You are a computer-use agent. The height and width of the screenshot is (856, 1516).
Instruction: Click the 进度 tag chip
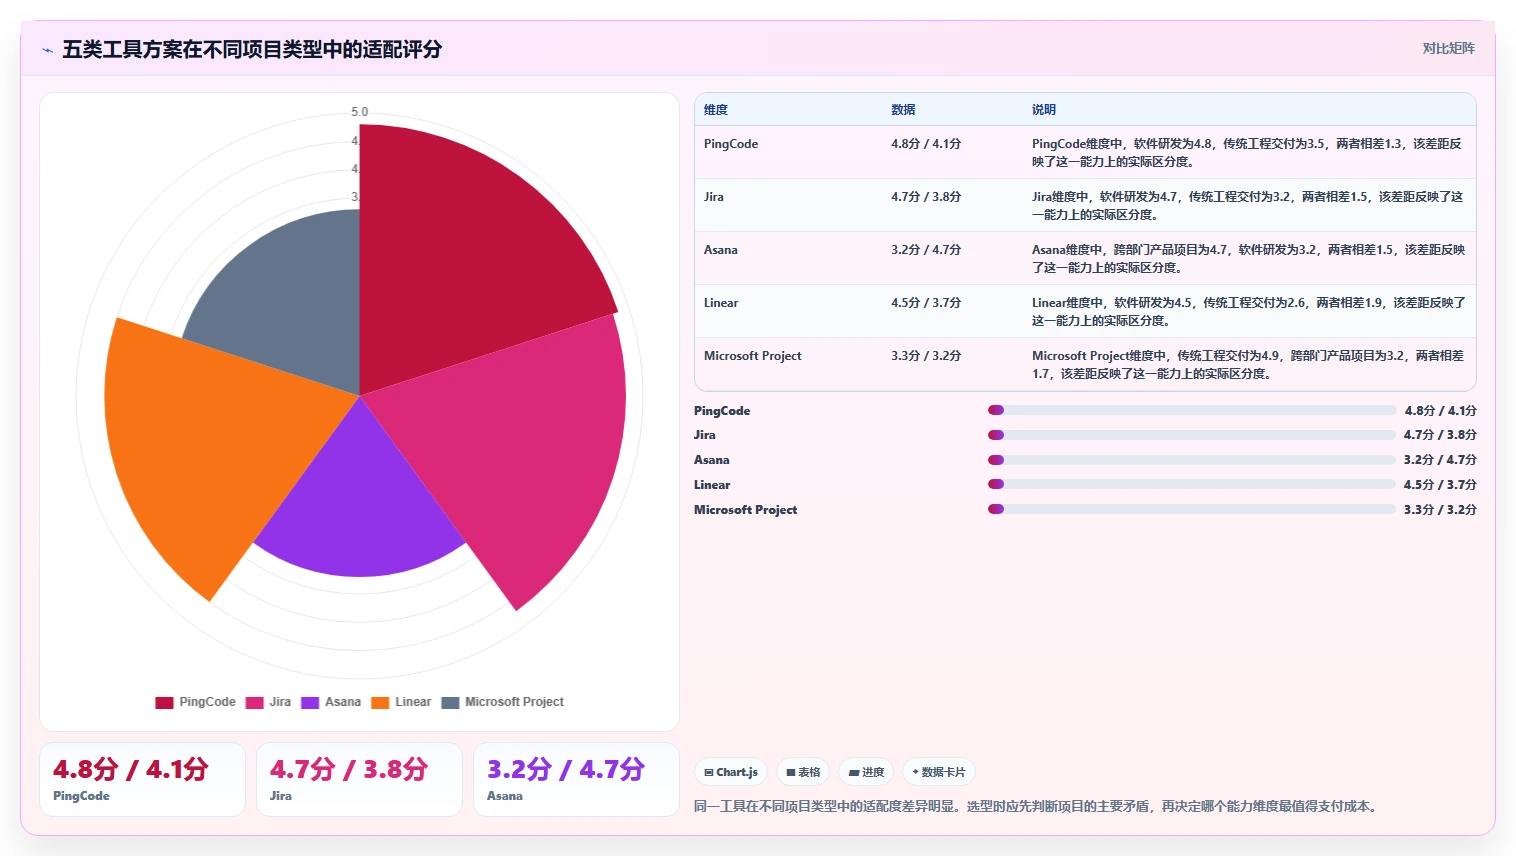[866, 772]
